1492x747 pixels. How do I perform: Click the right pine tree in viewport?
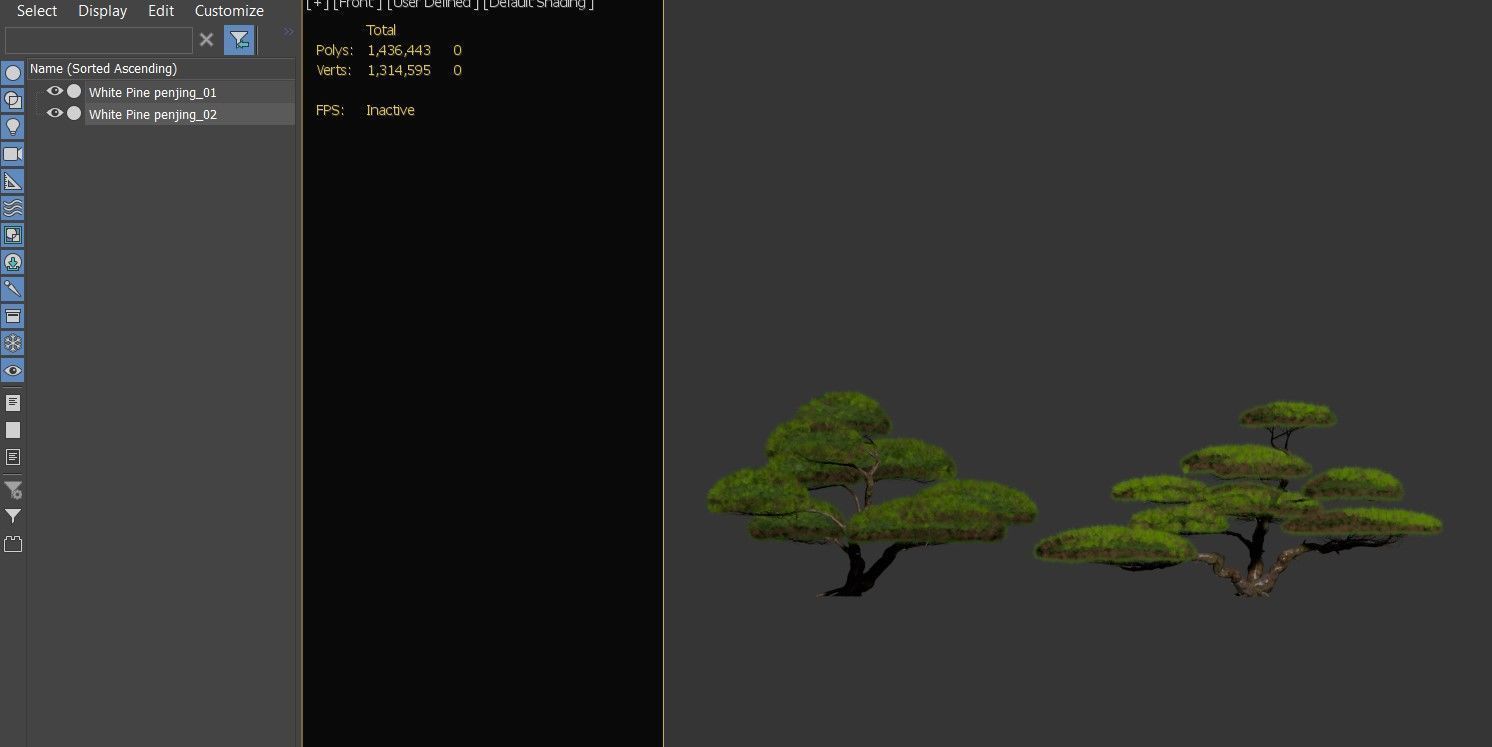[1238, 498]
